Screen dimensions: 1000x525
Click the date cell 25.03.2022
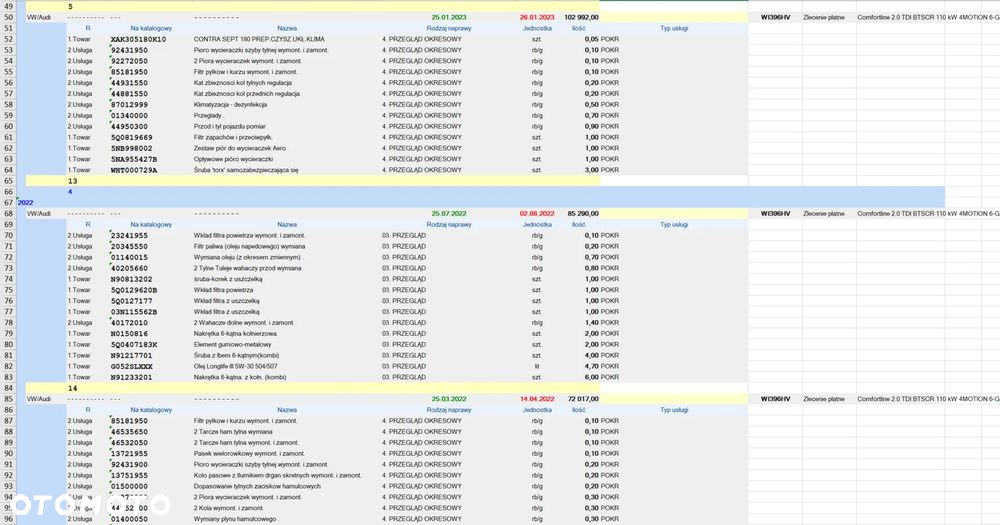point(449,399)
